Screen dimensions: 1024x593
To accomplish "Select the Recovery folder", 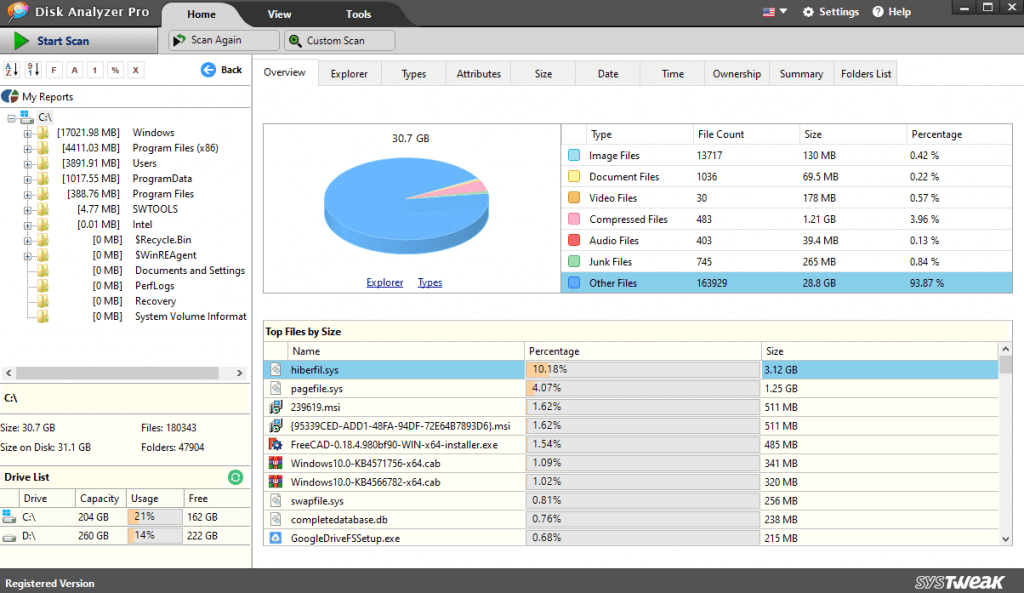I will pyautogui.click(x=155, y=301).
